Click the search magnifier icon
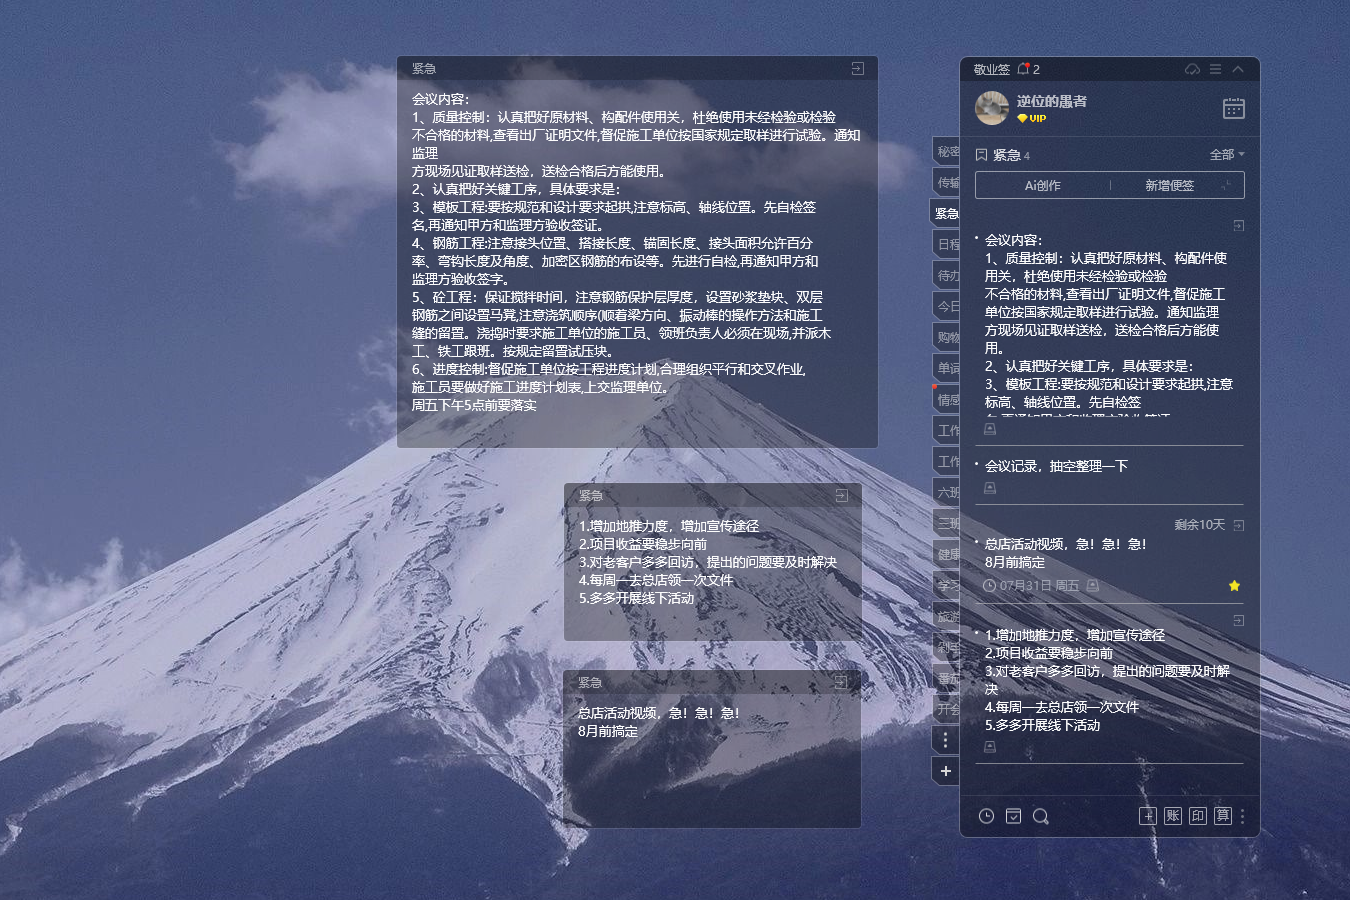This screenshot has height=900, width=1350. point(1041,816)
